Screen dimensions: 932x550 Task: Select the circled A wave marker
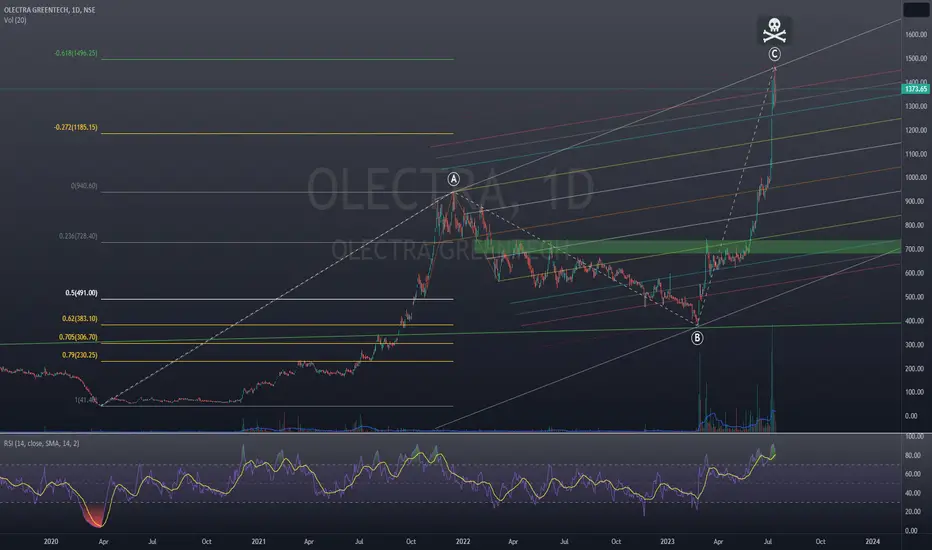(454, 179)
